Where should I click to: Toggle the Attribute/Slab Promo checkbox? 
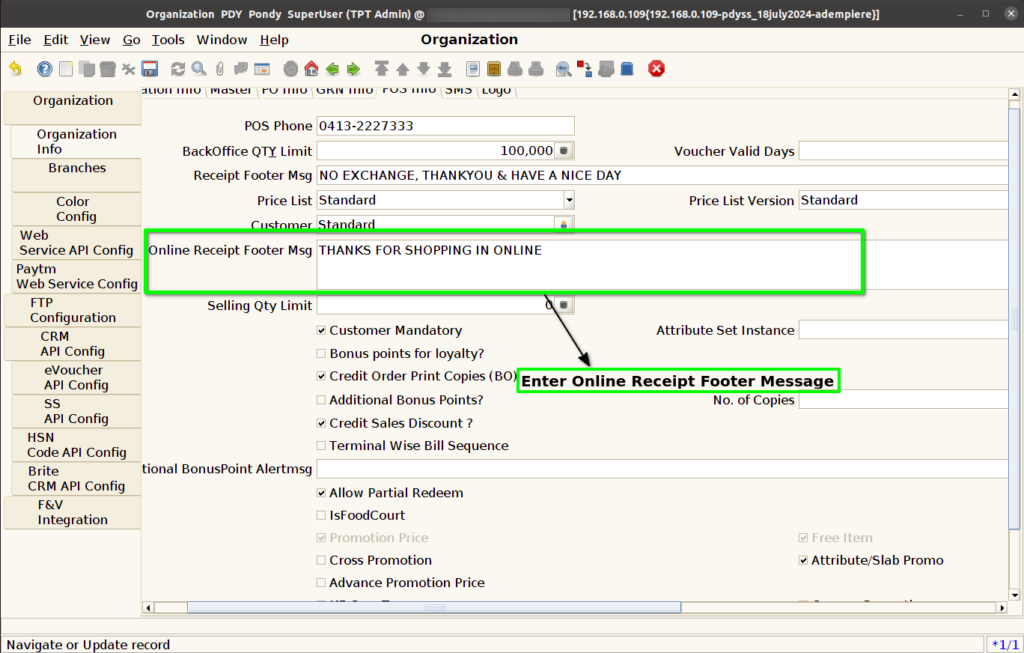click(803, 560)
